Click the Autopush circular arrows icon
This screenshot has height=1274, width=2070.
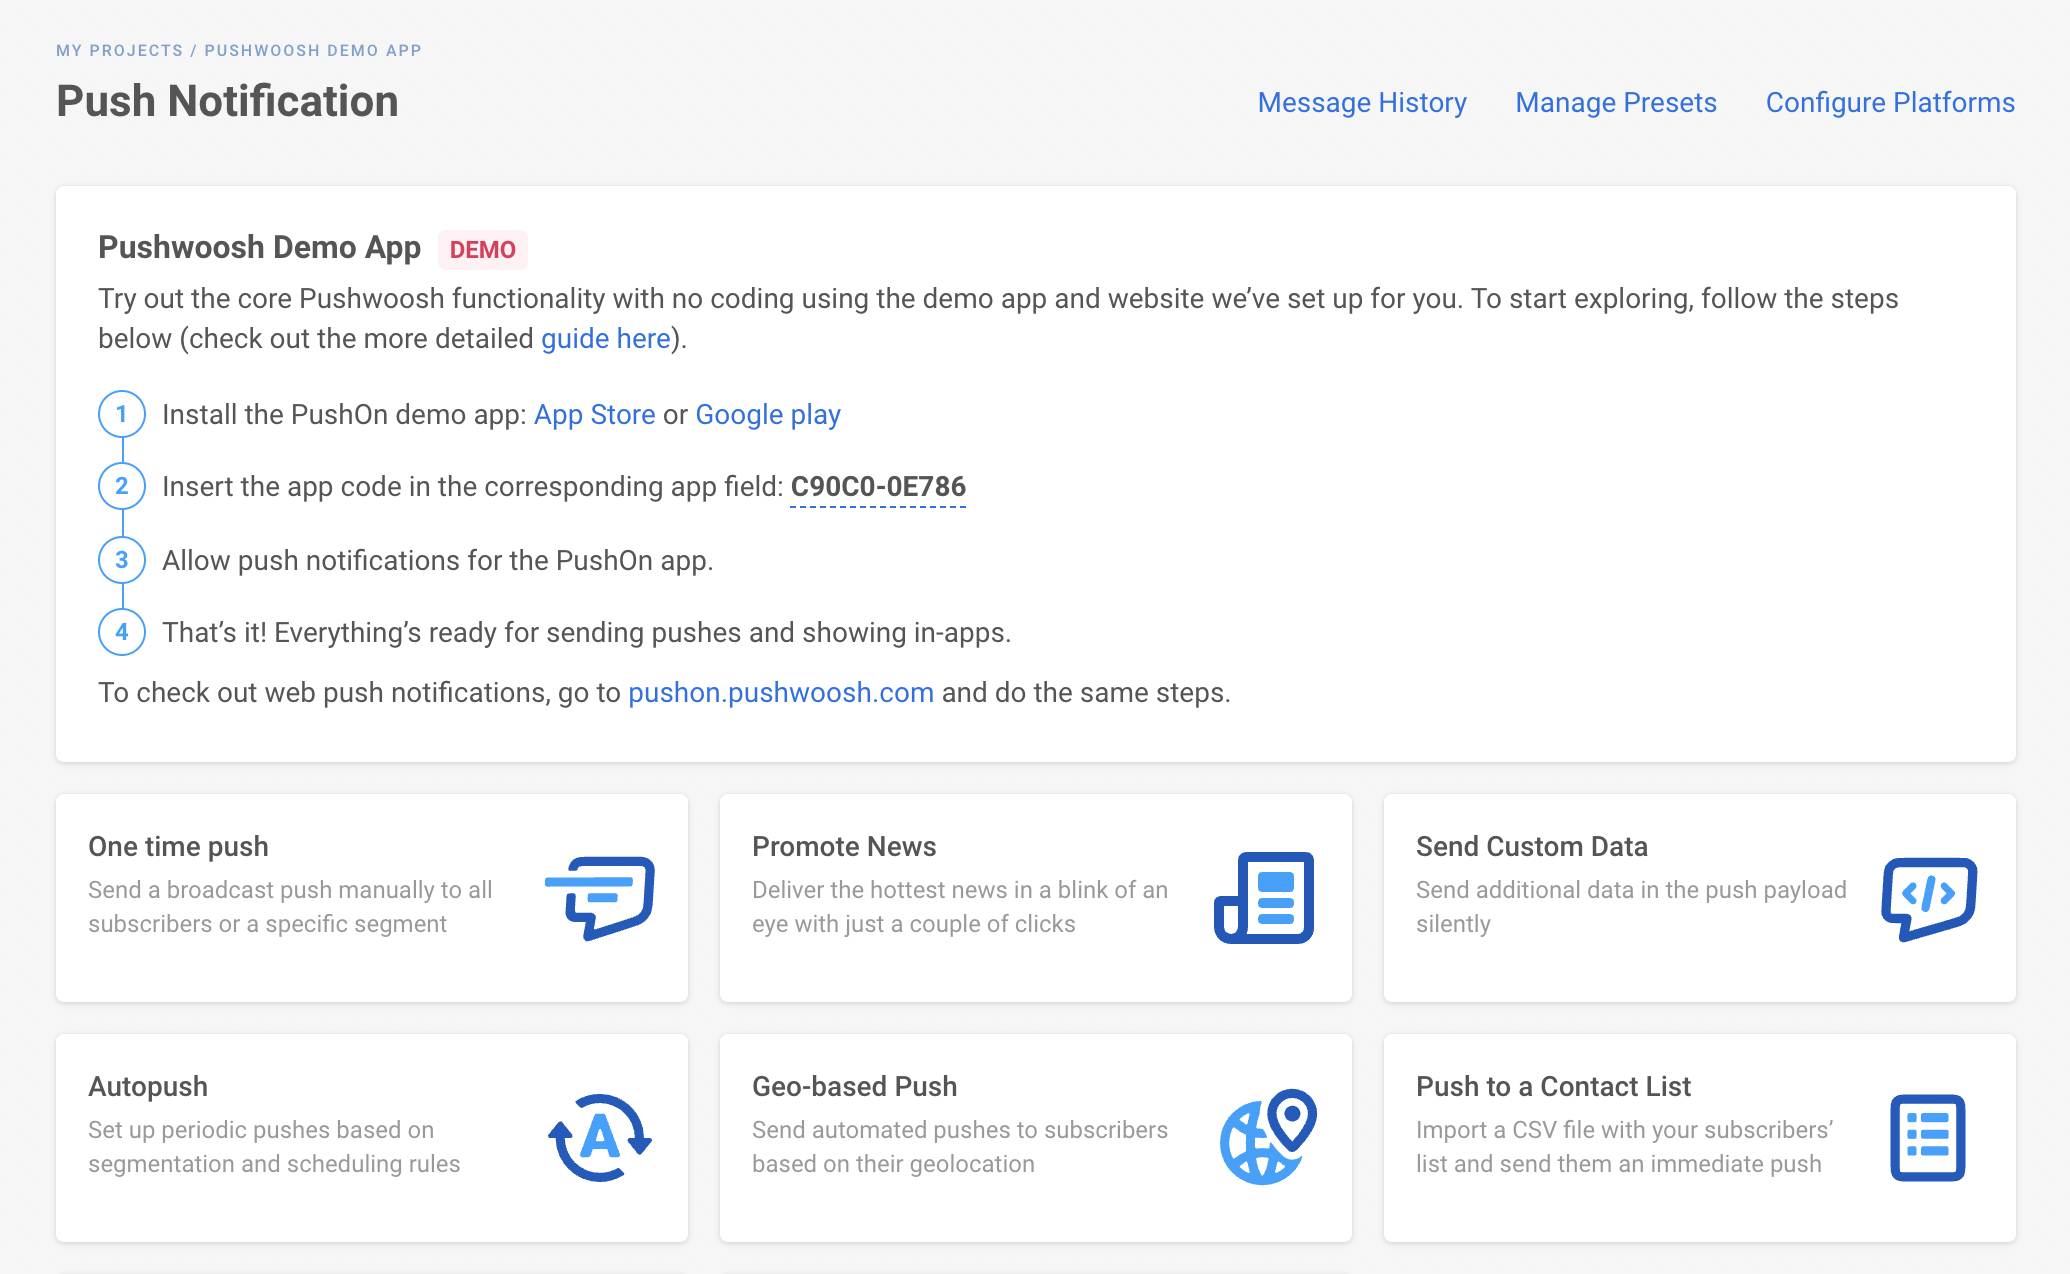point(600,1138)
